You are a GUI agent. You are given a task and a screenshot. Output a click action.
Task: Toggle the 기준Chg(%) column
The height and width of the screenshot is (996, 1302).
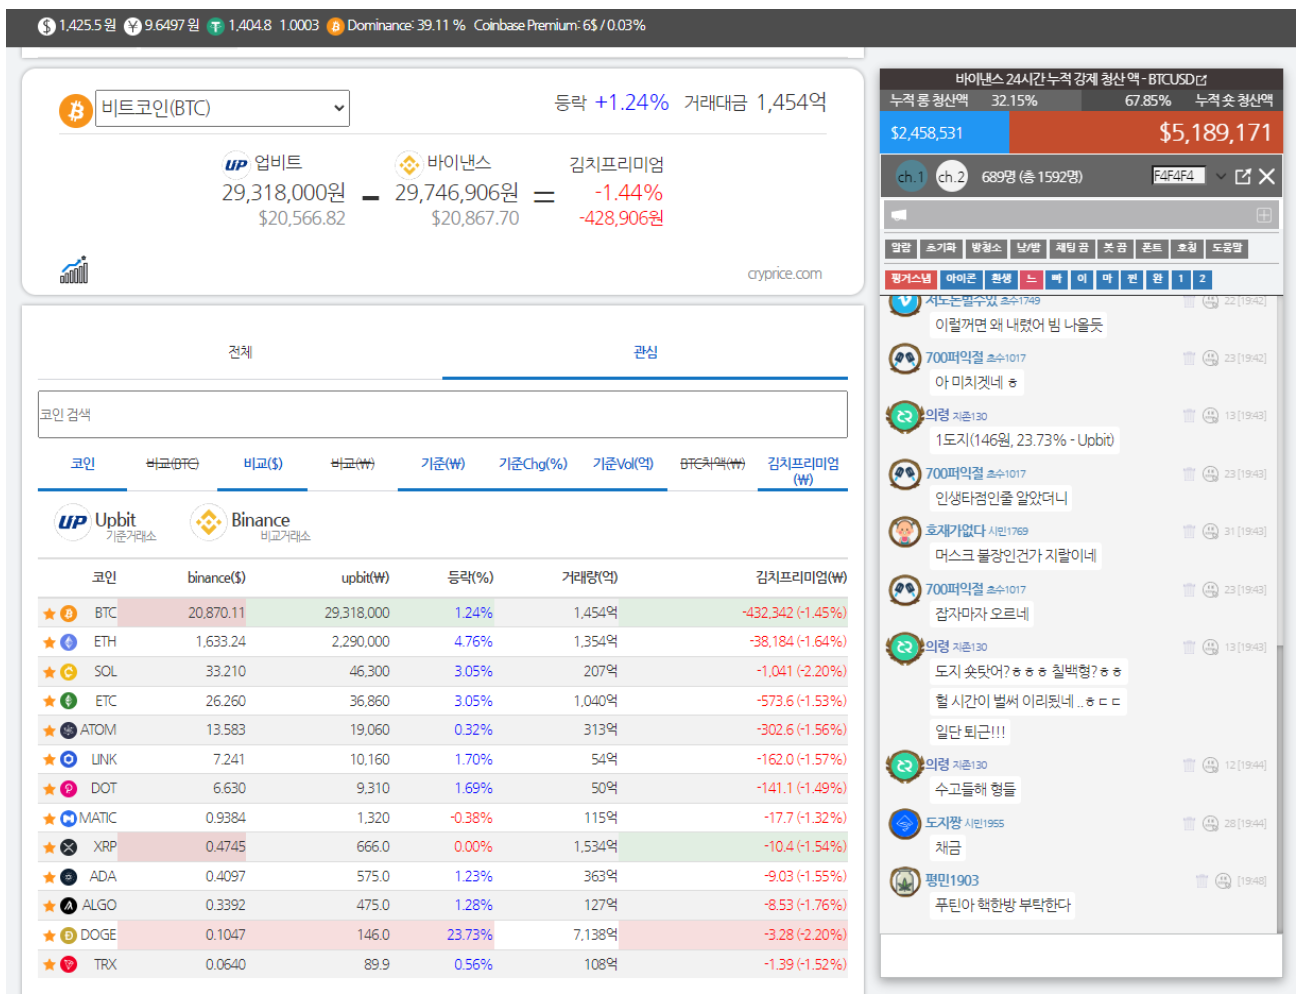pos(533,464)
